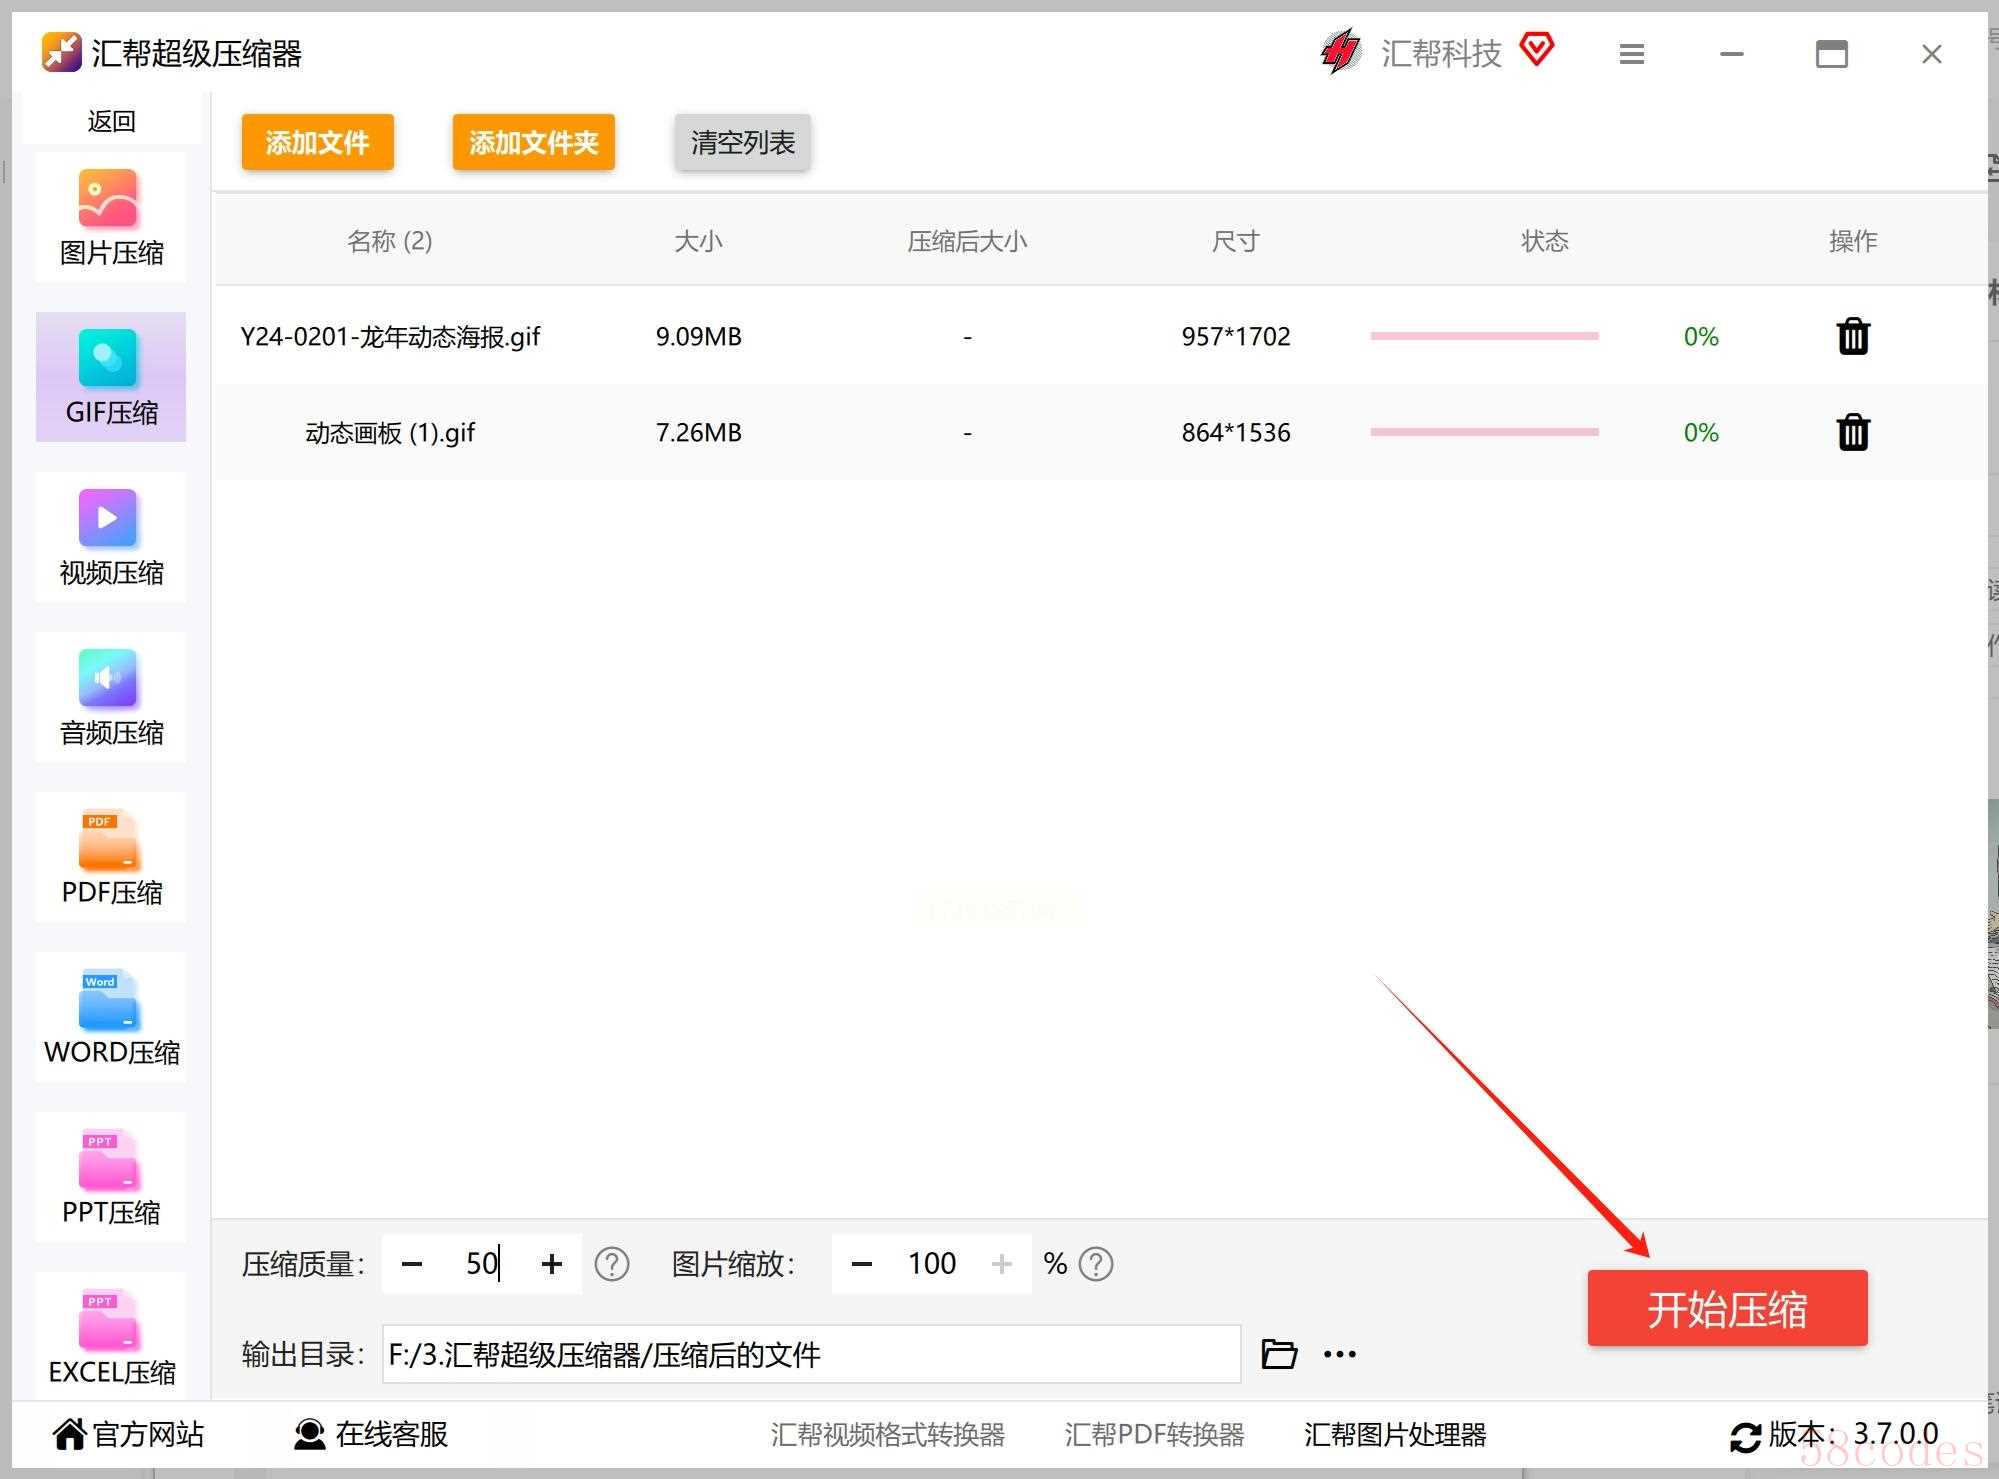Click progress bar of 动态画板 (1).gif
This screenshot has width=1999, height=1479.
[1485, 432]
